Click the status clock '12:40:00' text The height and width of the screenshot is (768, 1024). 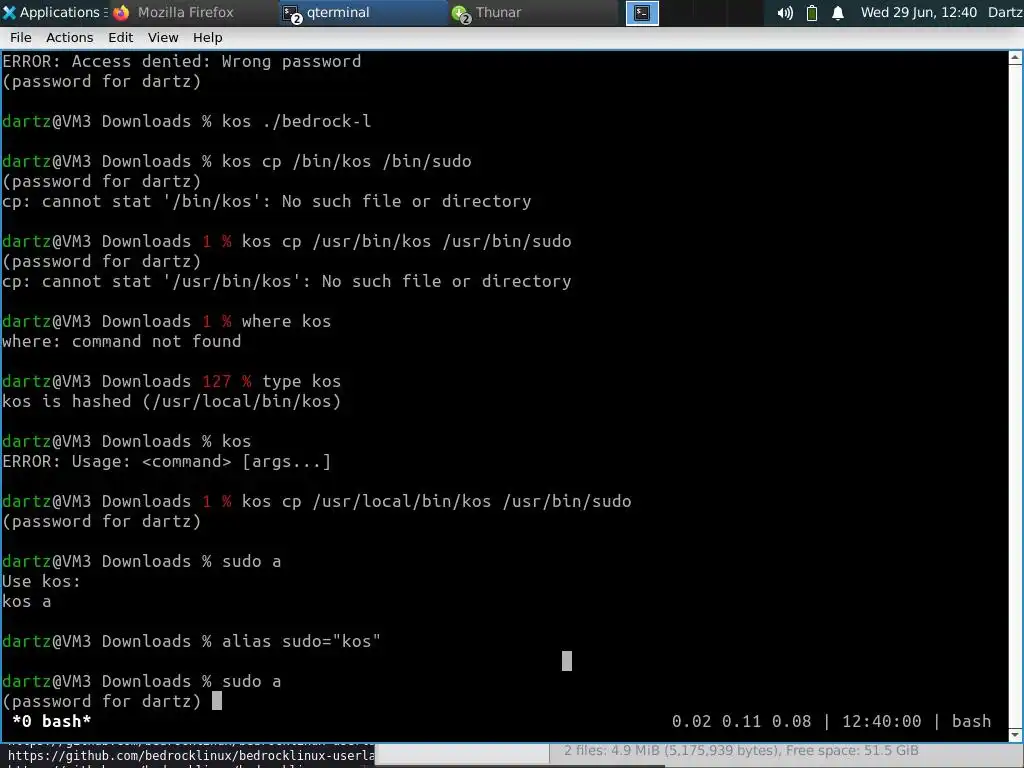click(x=881, y=722)
